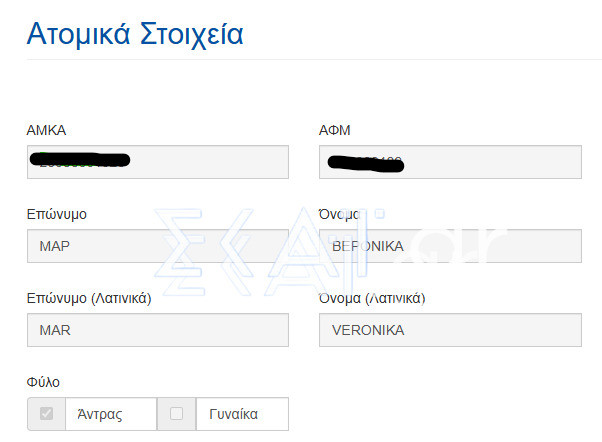Check the Γυναίκα checkbox
This screenshot has height=442, width=602.
(176, 414)
